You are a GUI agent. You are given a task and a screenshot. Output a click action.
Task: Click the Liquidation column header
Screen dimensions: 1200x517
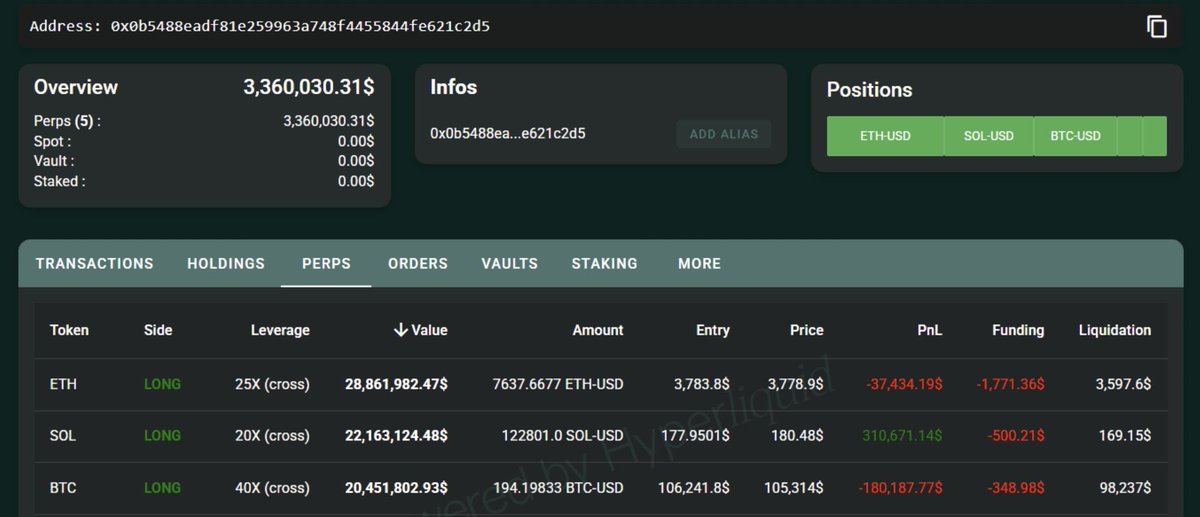pyautogui.click(x=1115, y=330)
